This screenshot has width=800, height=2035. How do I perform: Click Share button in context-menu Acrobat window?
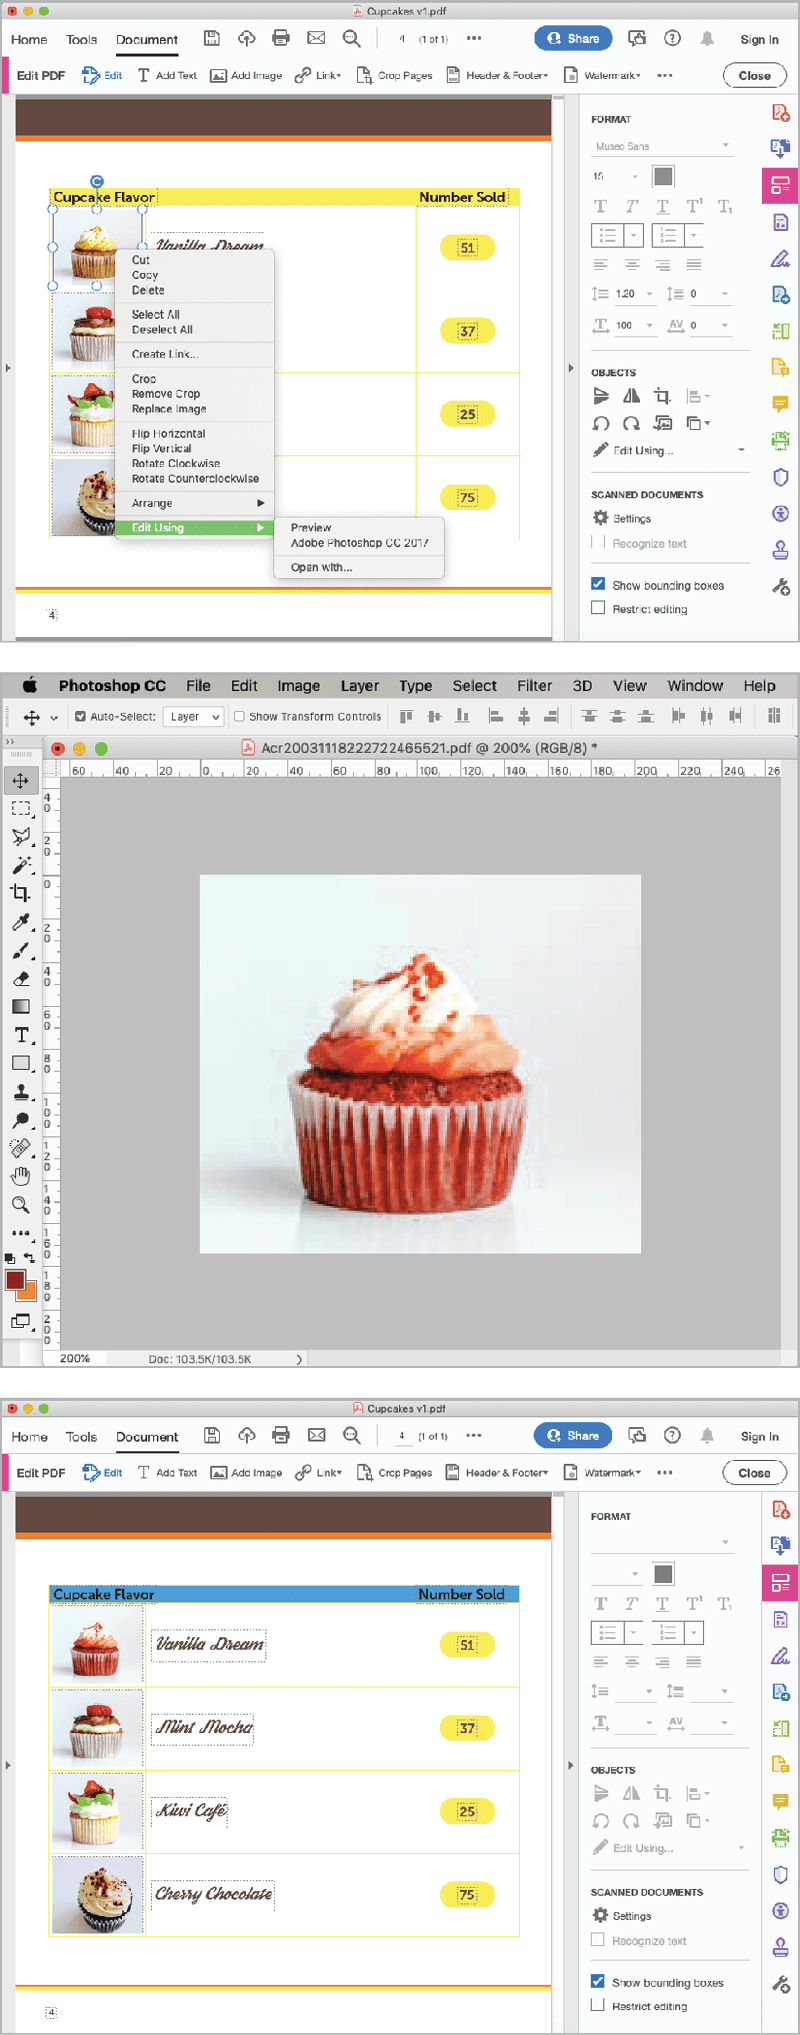[574, 38]
